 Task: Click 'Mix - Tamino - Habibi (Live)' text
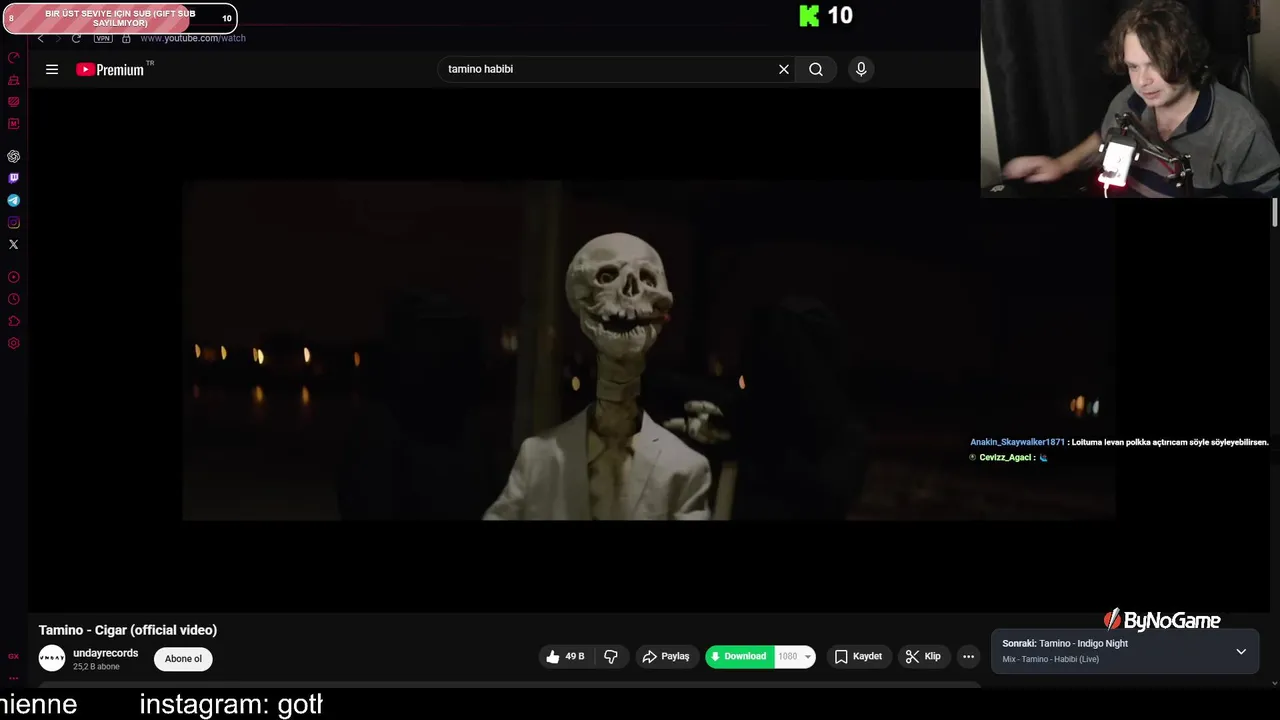tap(1050, 659)
